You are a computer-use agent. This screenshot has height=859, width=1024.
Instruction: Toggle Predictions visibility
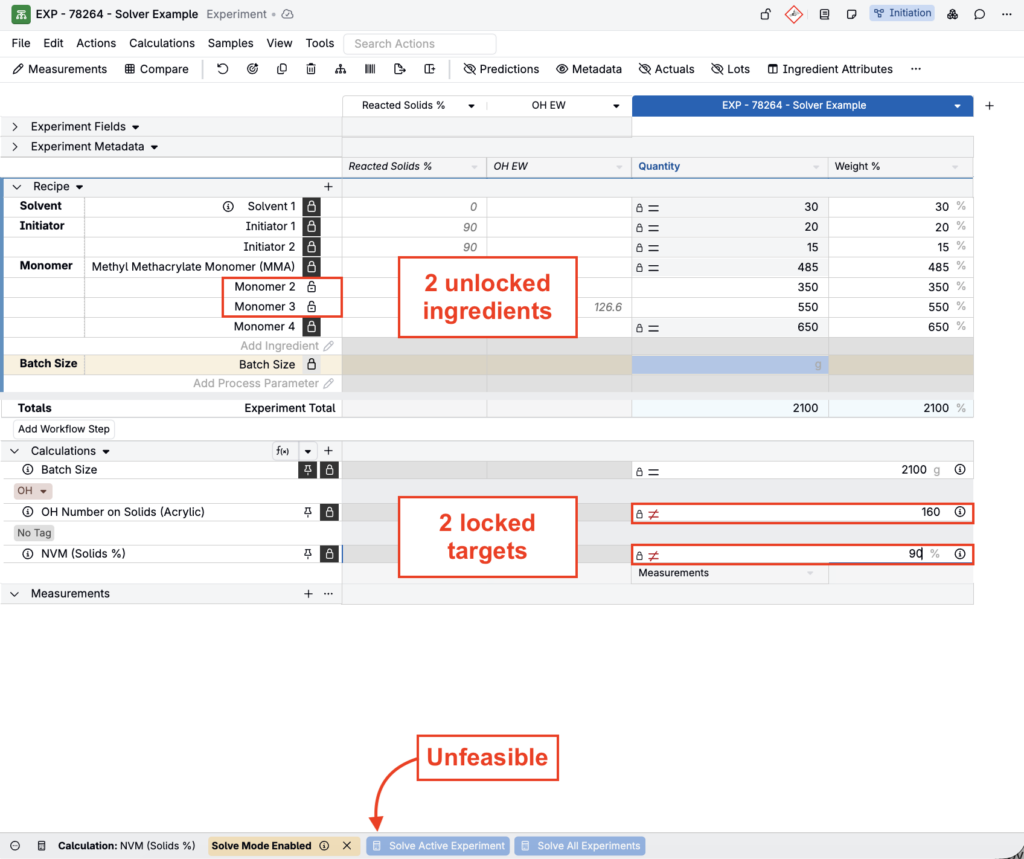(x=501, y=69)
